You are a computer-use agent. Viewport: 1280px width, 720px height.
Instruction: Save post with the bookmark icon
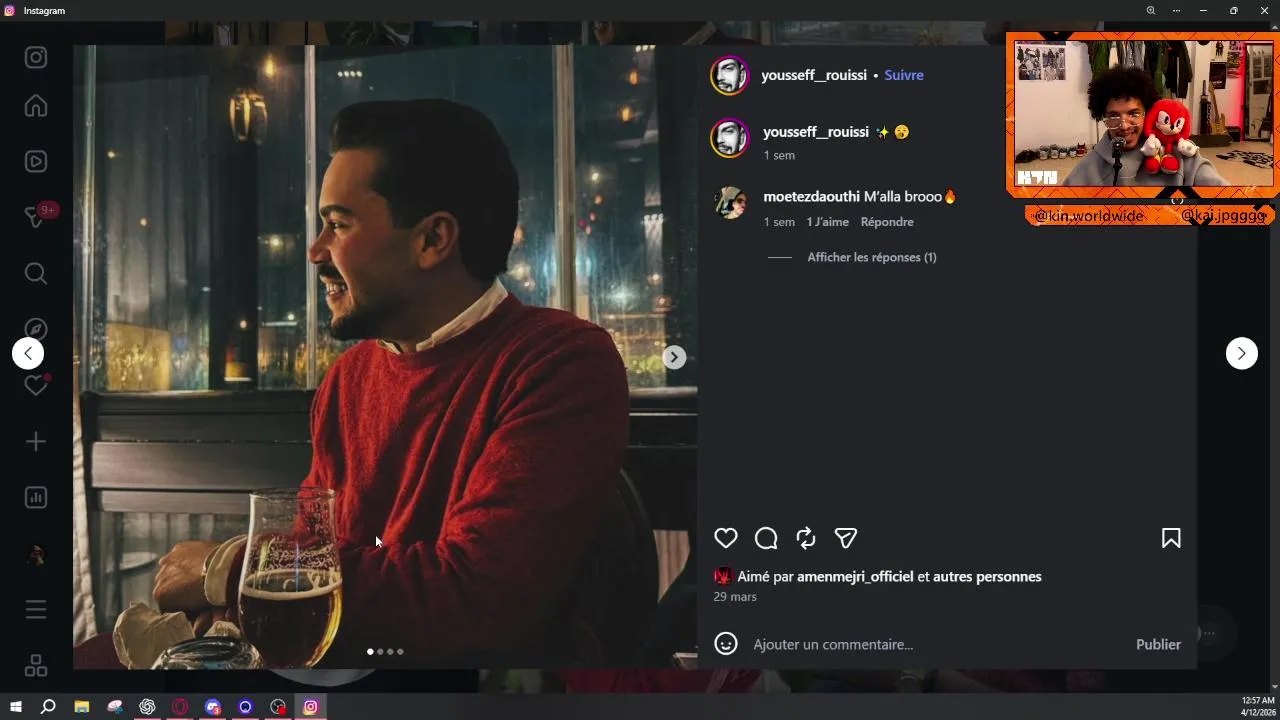[x=1171, y=538]
